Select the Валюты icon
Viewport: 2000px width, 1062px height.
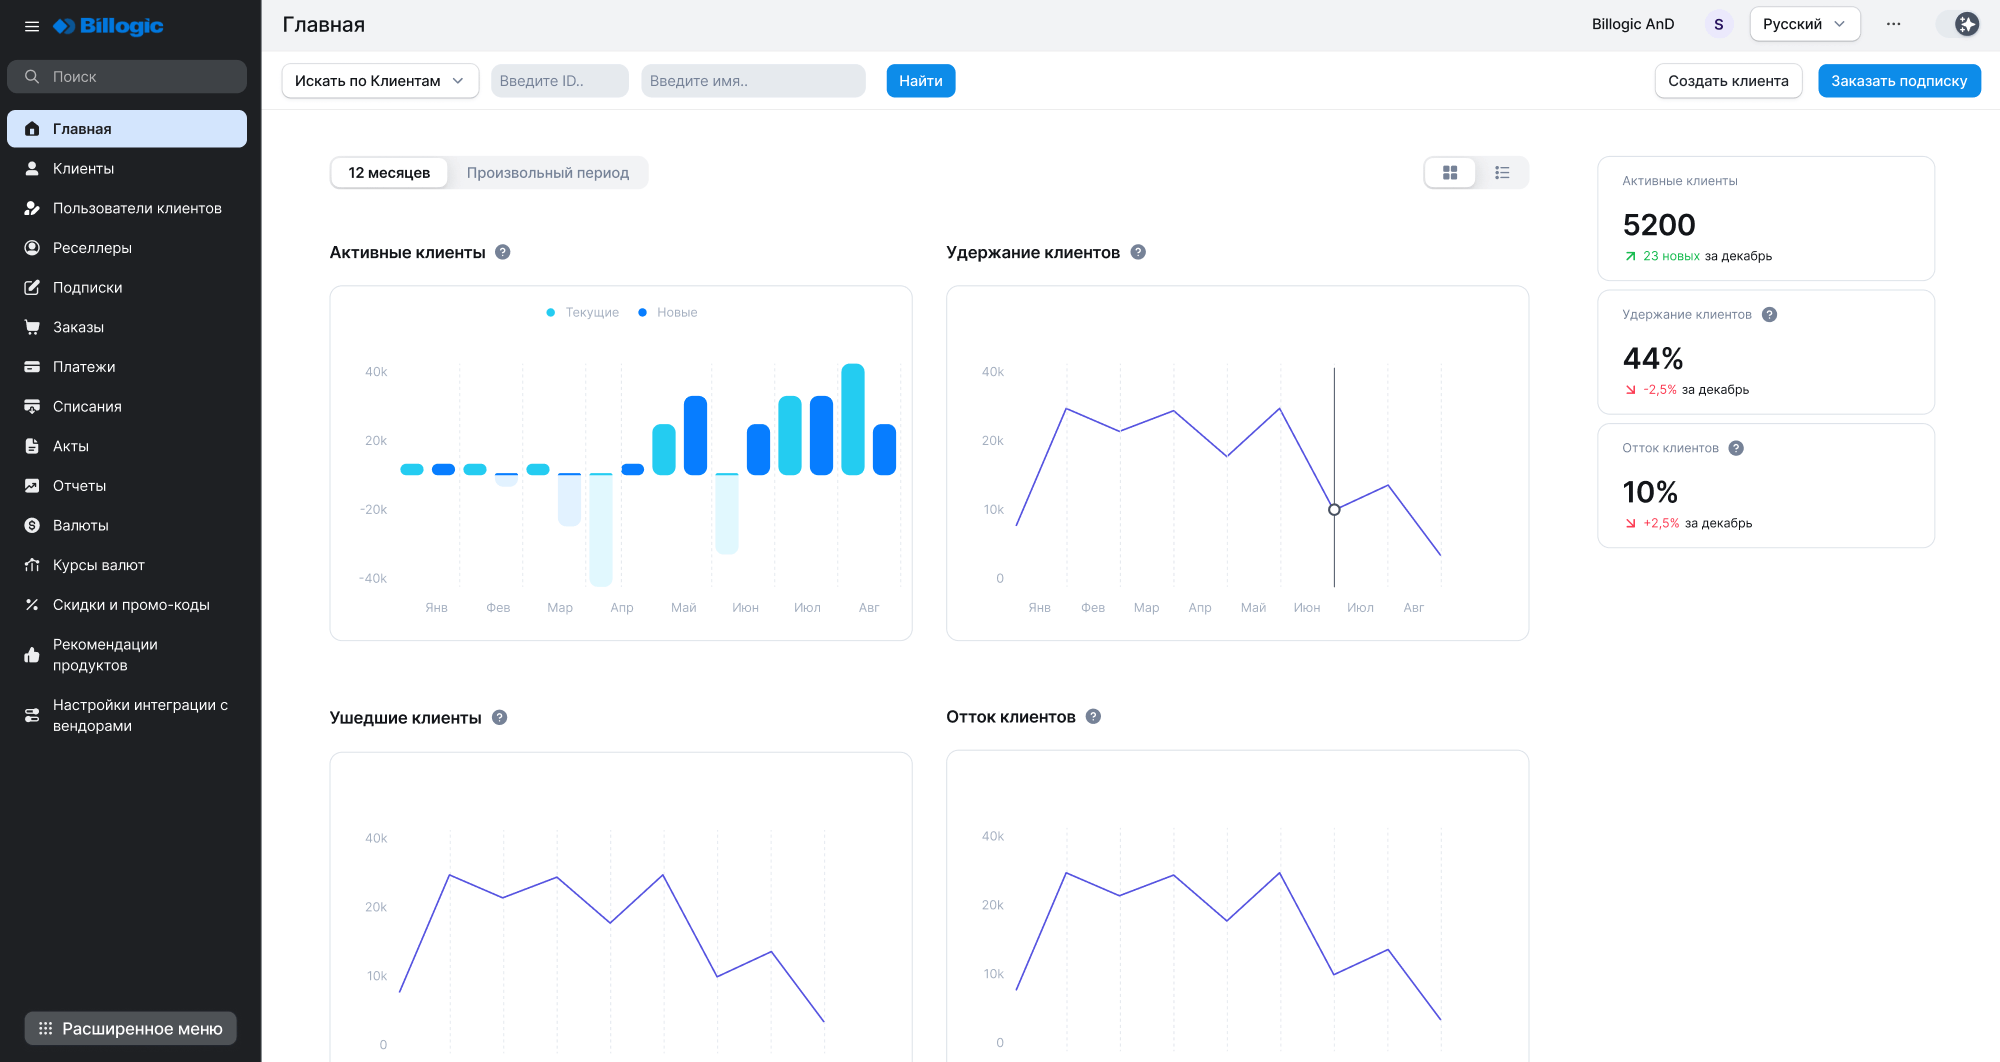(x=32, y=525)
